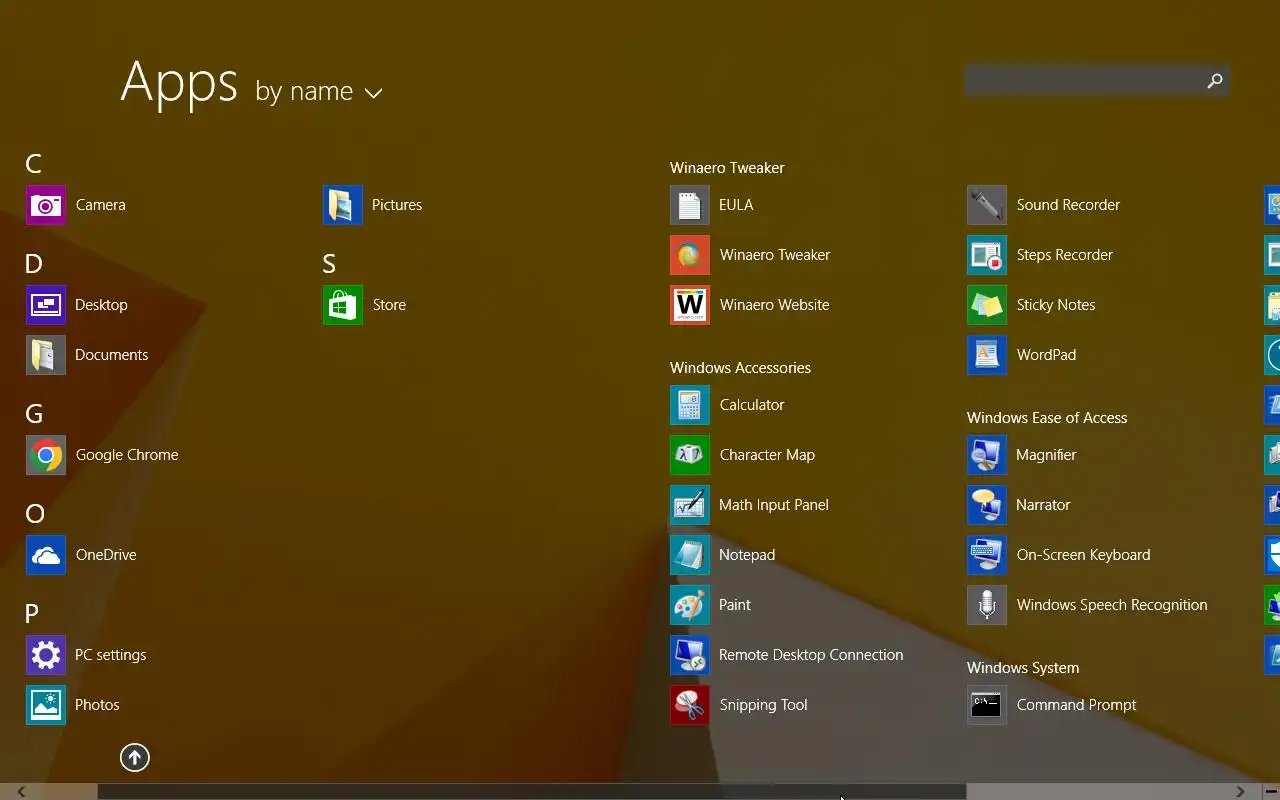Click the scrollbar left arrow
Screen dimensions: 1280x800
(20, 792)
